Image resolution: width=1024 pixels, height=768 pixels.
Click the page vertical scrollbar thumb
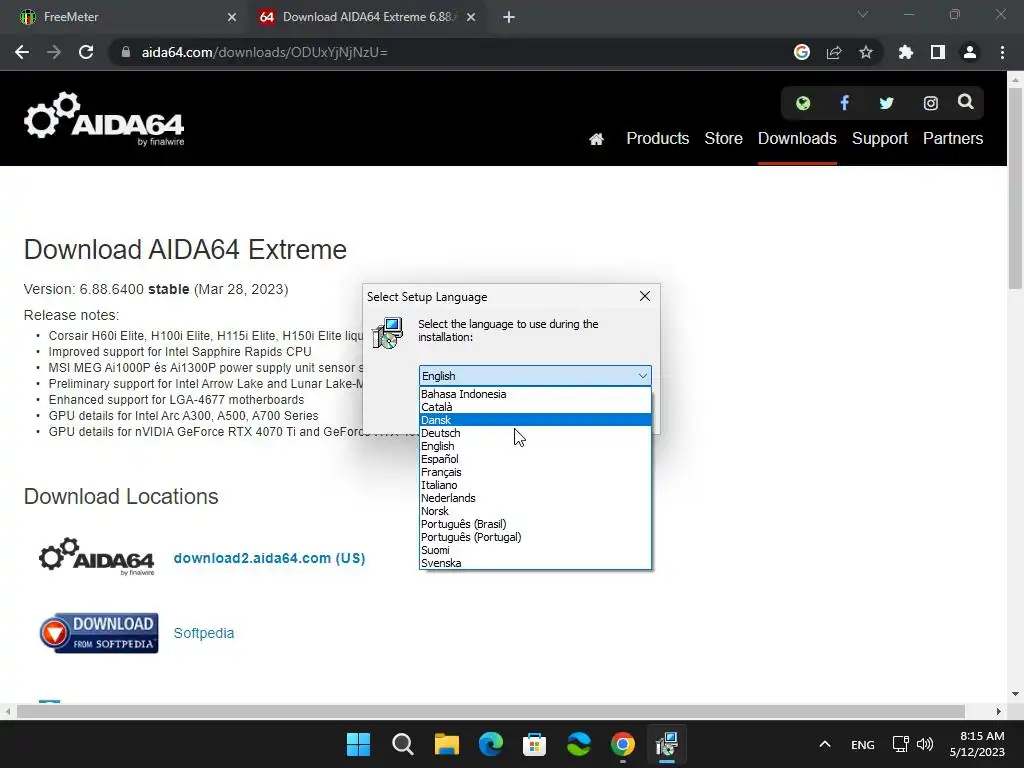pyautogui.click(x=1015, y=186)
